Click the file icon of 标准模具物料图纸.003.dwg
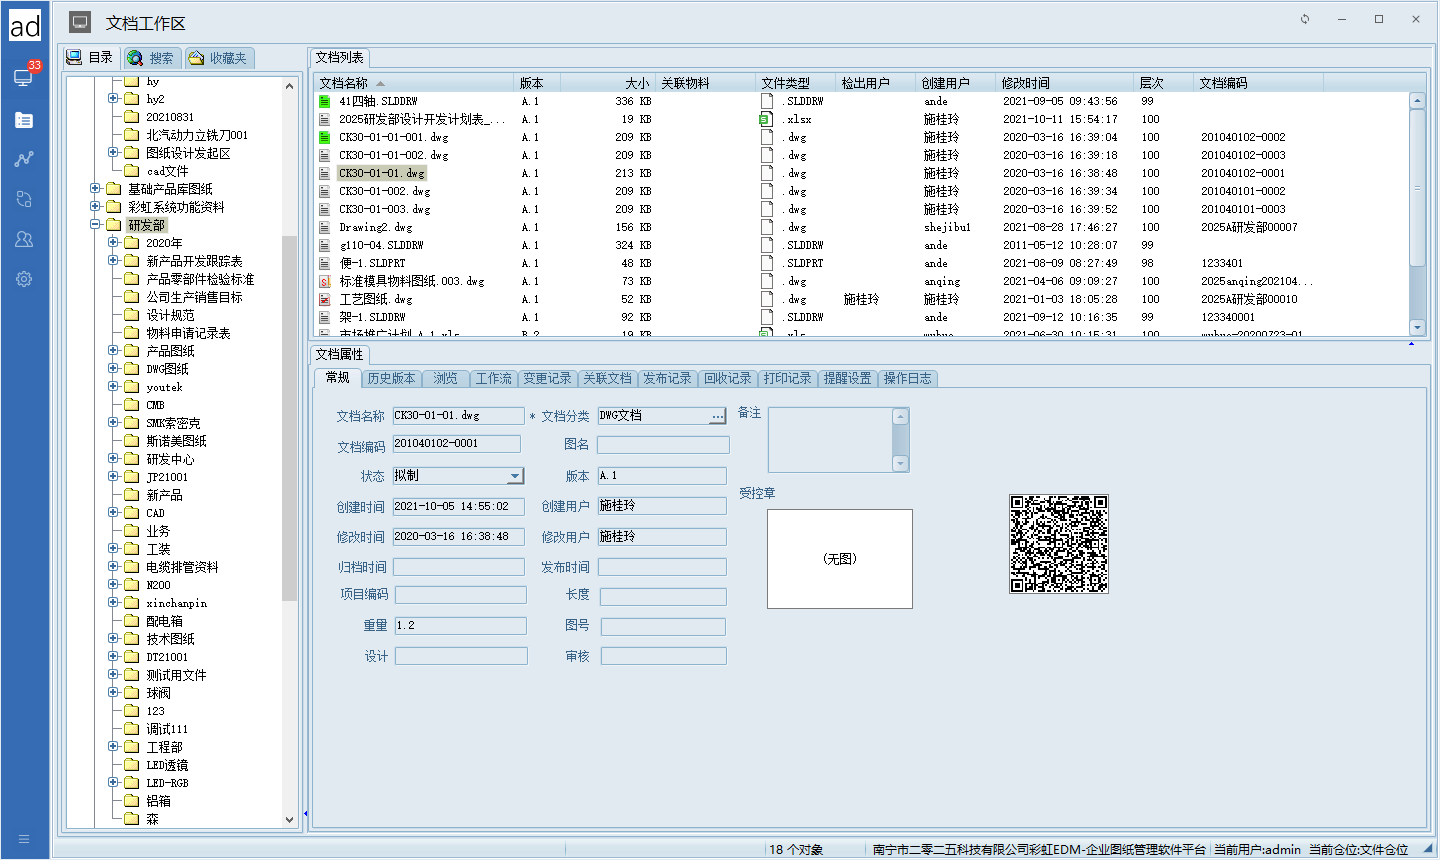Viewport: 1440px width, 860px height. coord(324,281)
